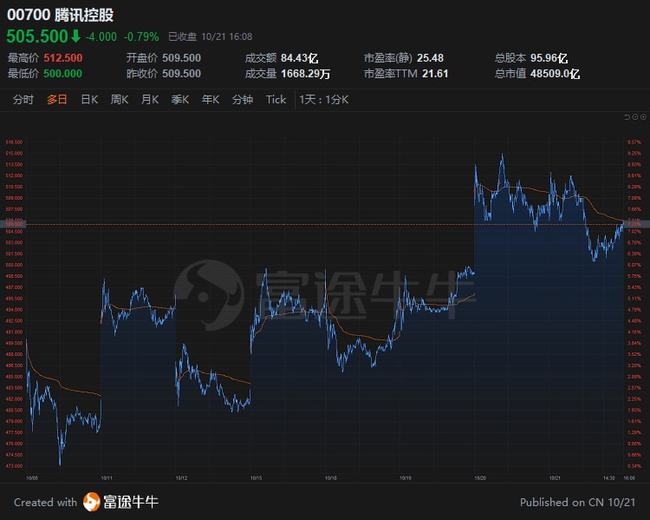Click the Created with text in footer
The height and width of the screenshot is (520, 650).
[x=45, y=502]
